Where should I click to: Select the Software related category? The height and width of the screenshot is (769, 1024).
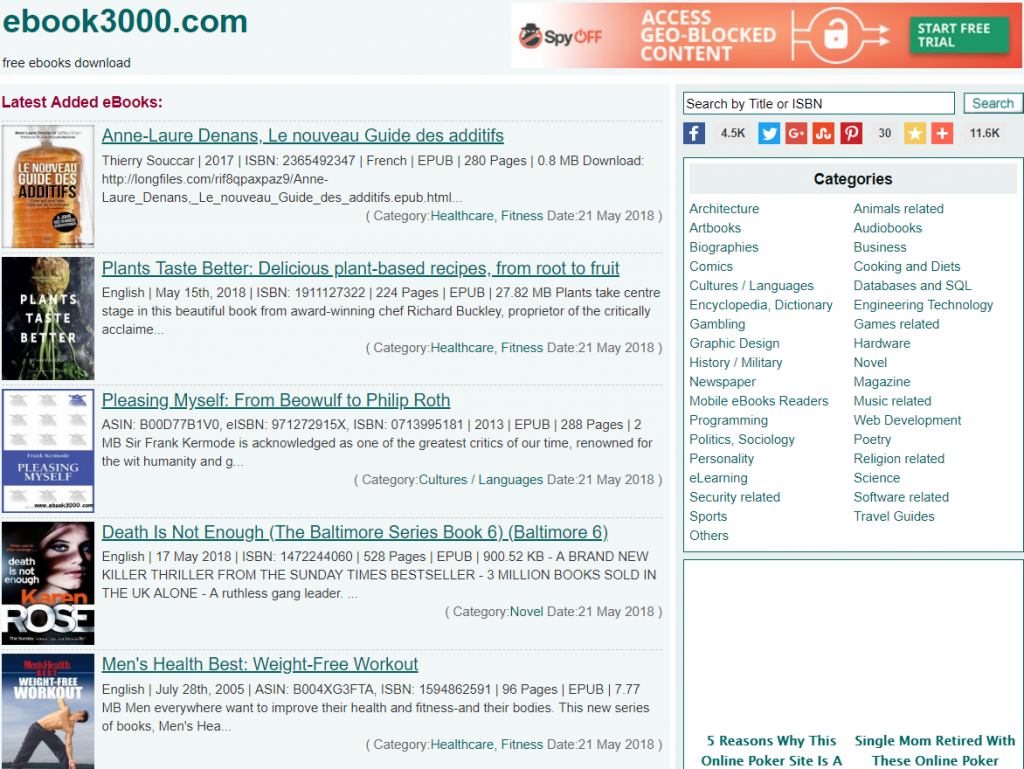[x=901, y=497]
